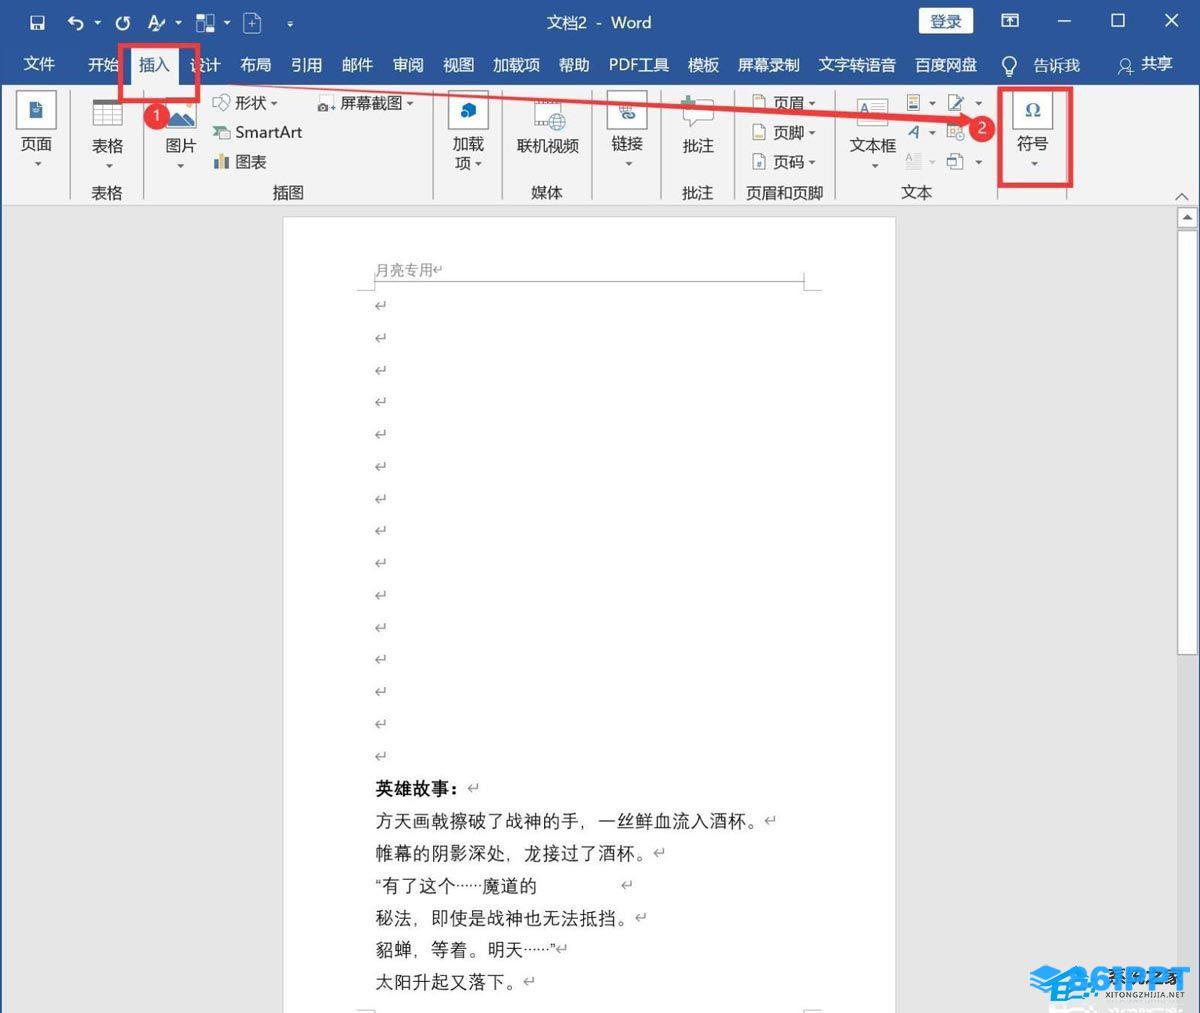Open Ribbon Display Options icon
1200x1013 pixels.
pyautogui.click(x=1010, y=21)
